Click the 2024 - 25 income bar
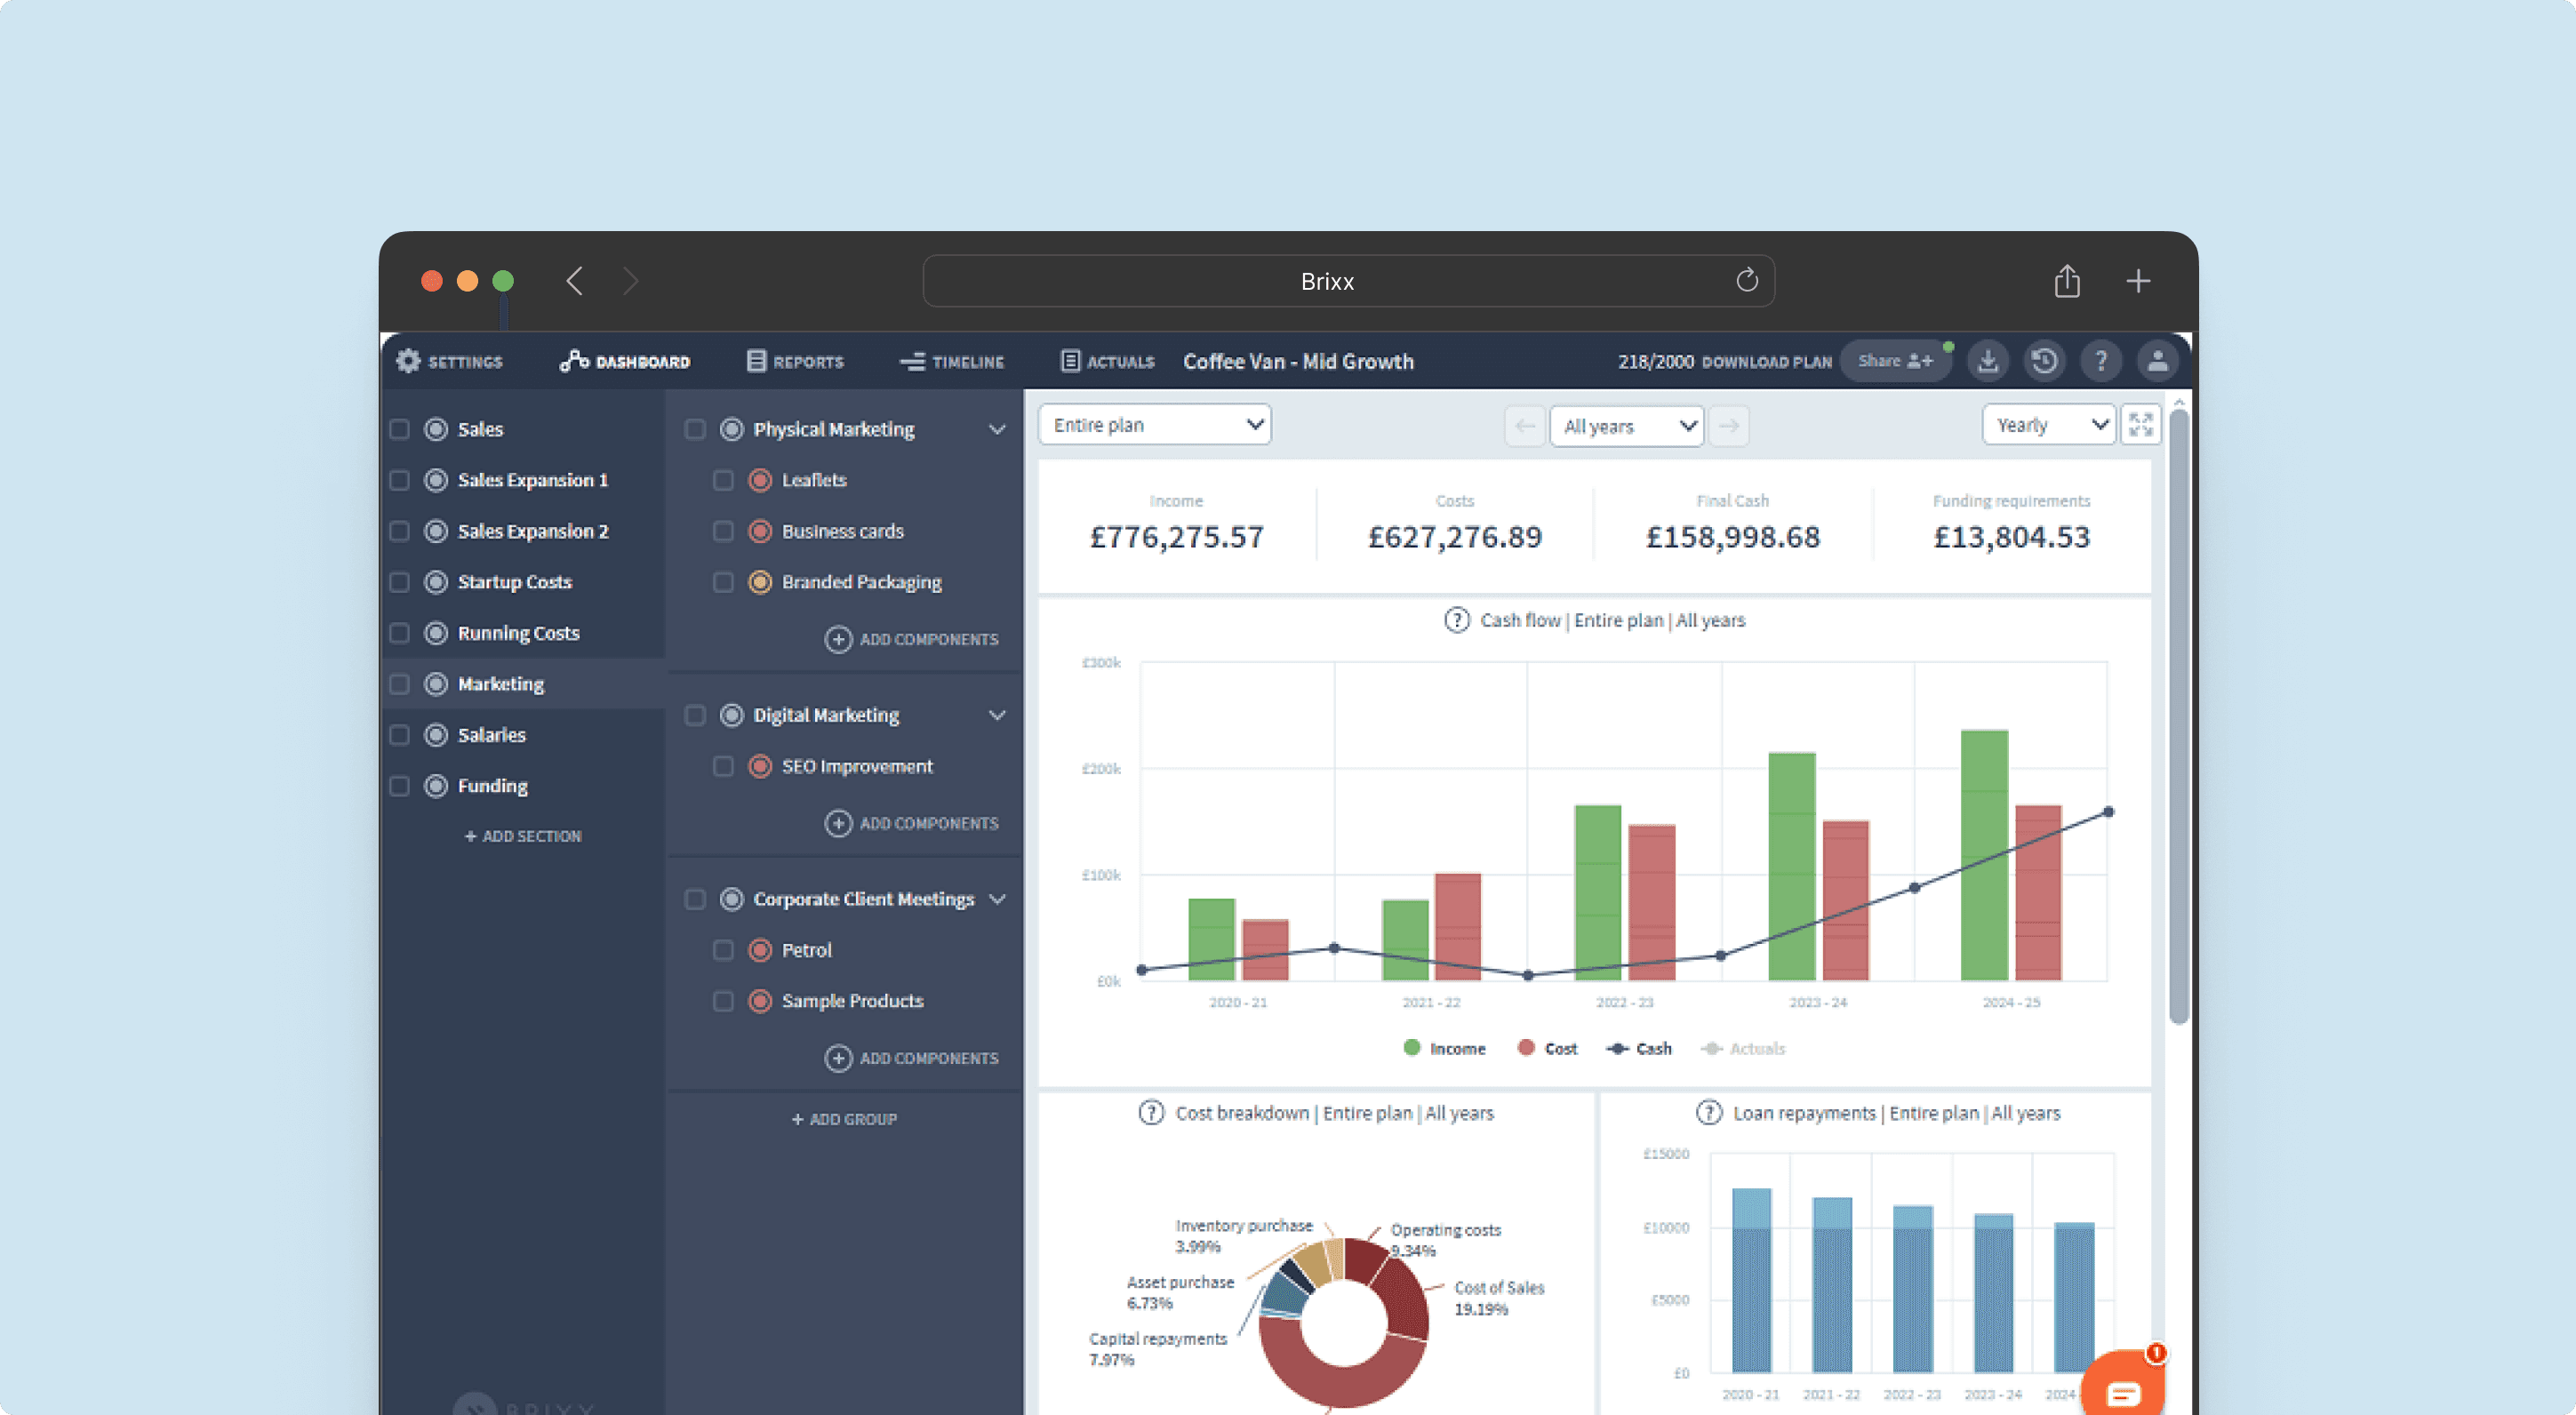This screenshot has height=1415, width=2576. tap(1984, 856)
